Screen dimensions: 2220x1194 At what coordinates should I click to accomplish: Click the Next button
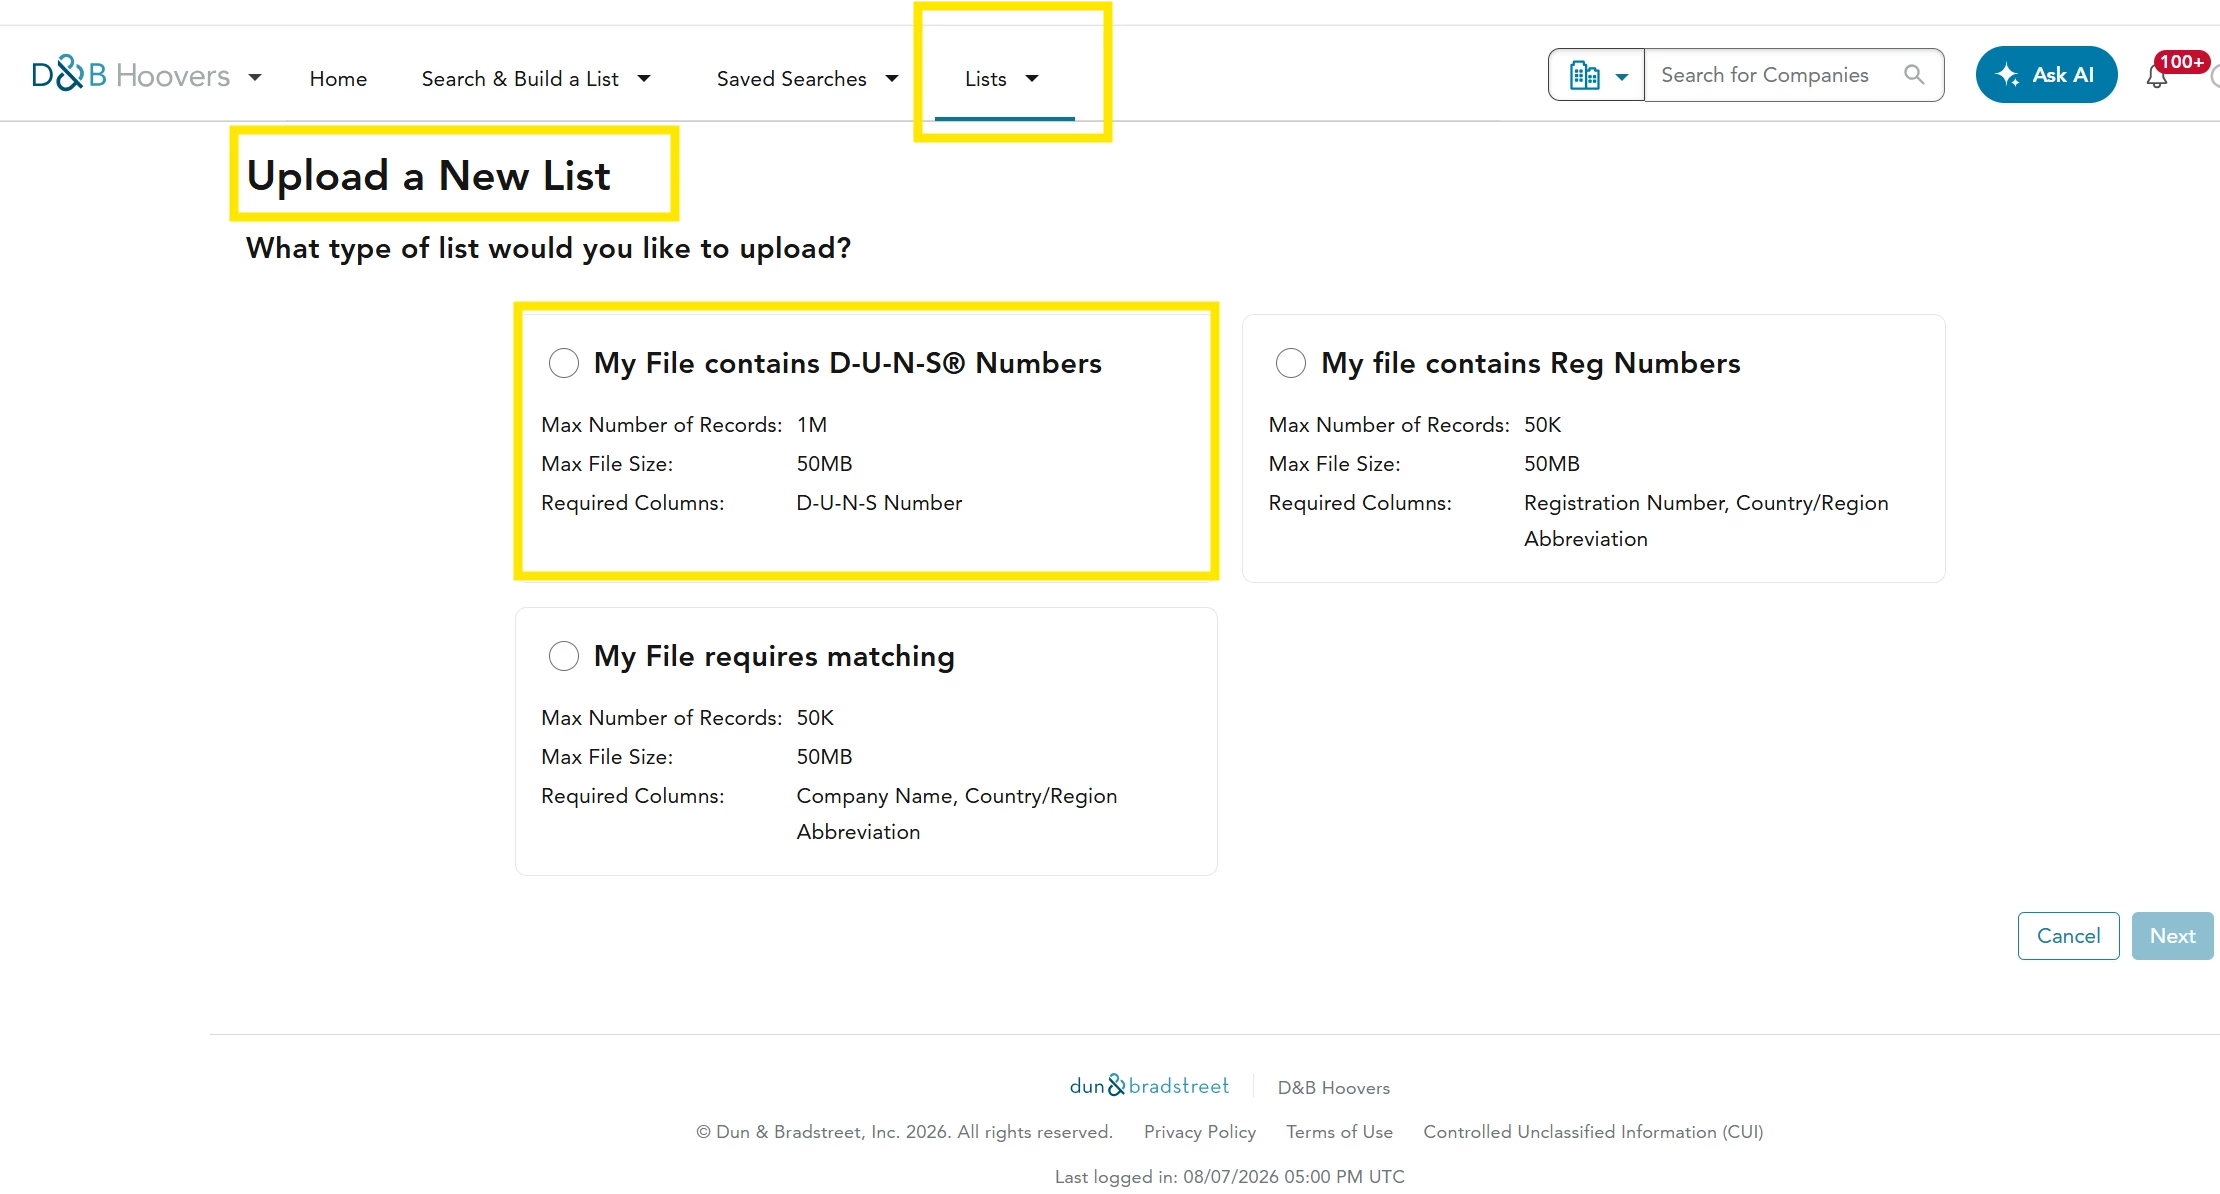[x=2172, y=936]
